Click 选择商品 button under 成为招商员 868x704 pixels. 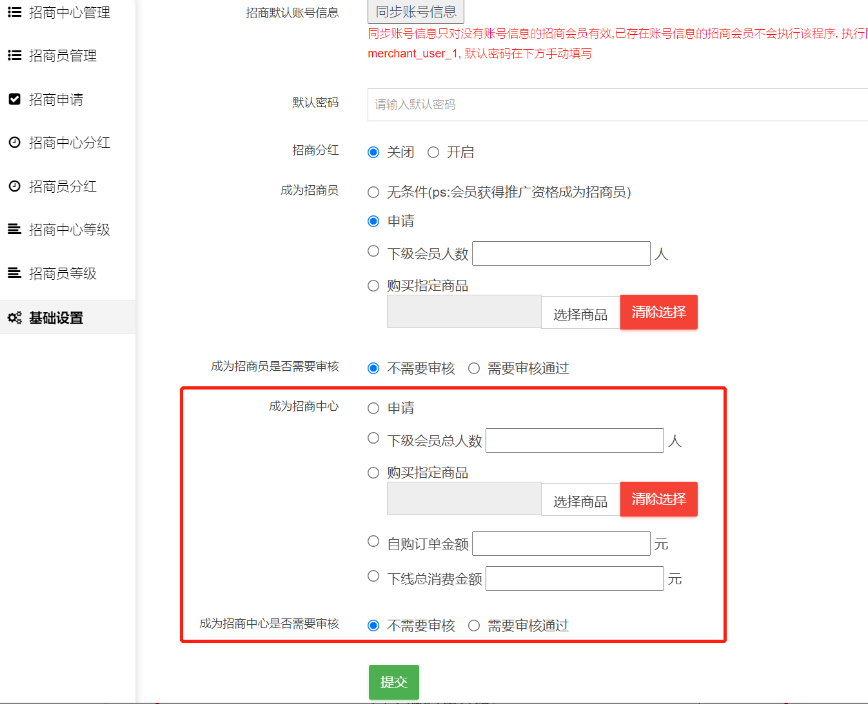[580, 313]
